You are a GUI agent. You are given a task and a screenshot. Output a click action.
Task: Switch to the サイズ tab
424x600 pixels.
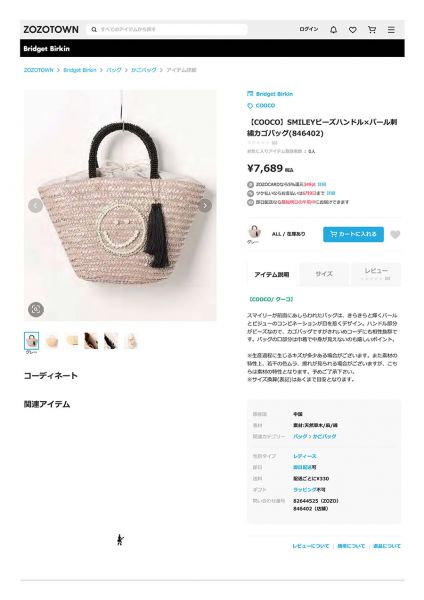tap(324, 274)
